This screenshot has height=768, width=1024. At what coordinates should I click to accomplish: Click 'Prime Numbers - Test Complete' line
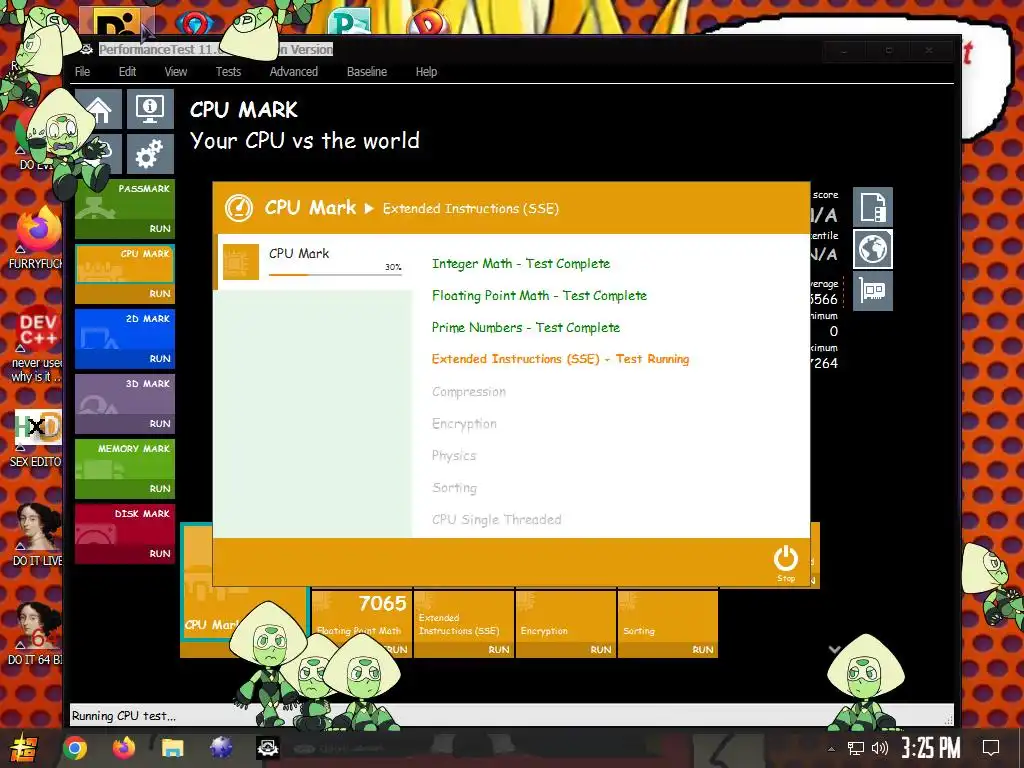click(x=526, y=328)
